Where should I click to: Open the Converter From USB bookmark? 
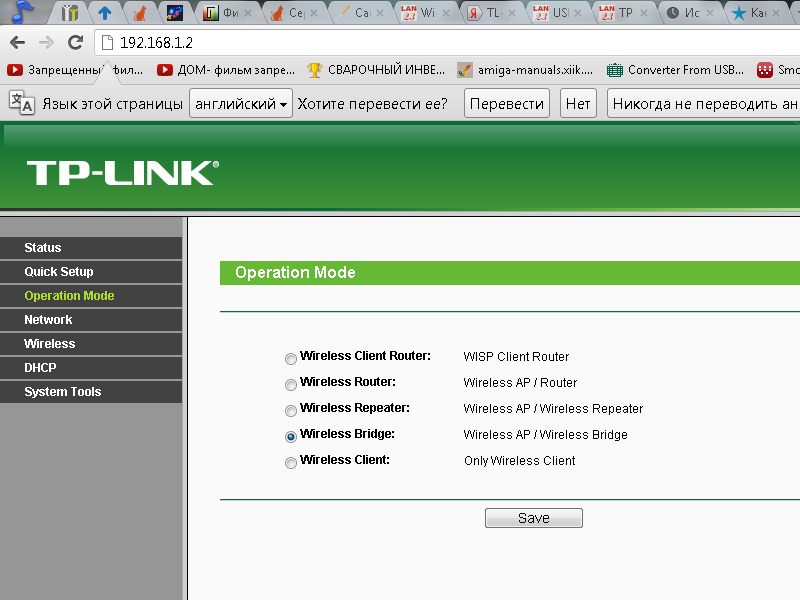coord(675,70)
